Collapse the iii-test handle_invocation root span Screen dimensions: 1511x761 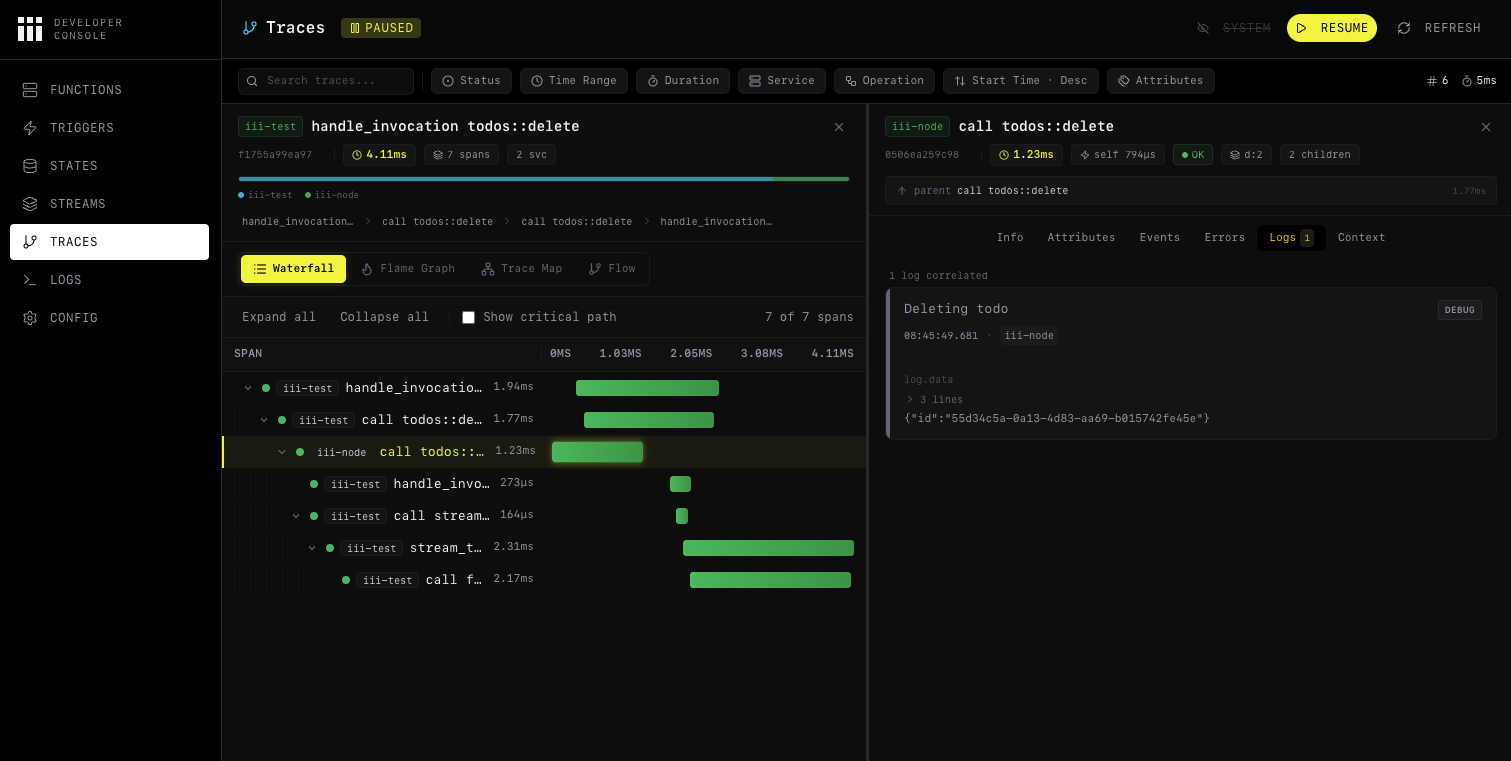(248, 387)
